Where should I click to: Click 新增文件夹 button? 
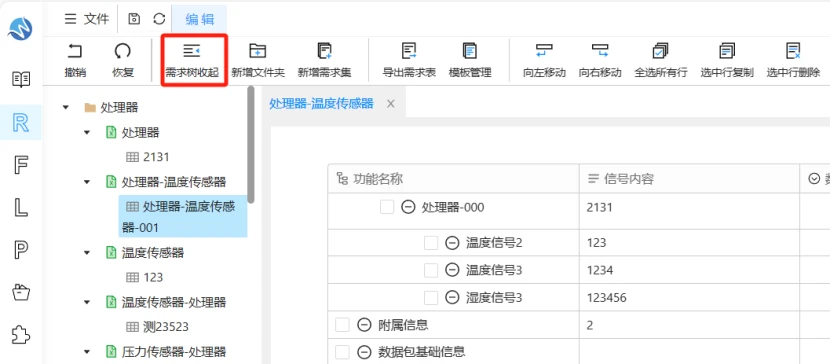click(x=258, y=61)
